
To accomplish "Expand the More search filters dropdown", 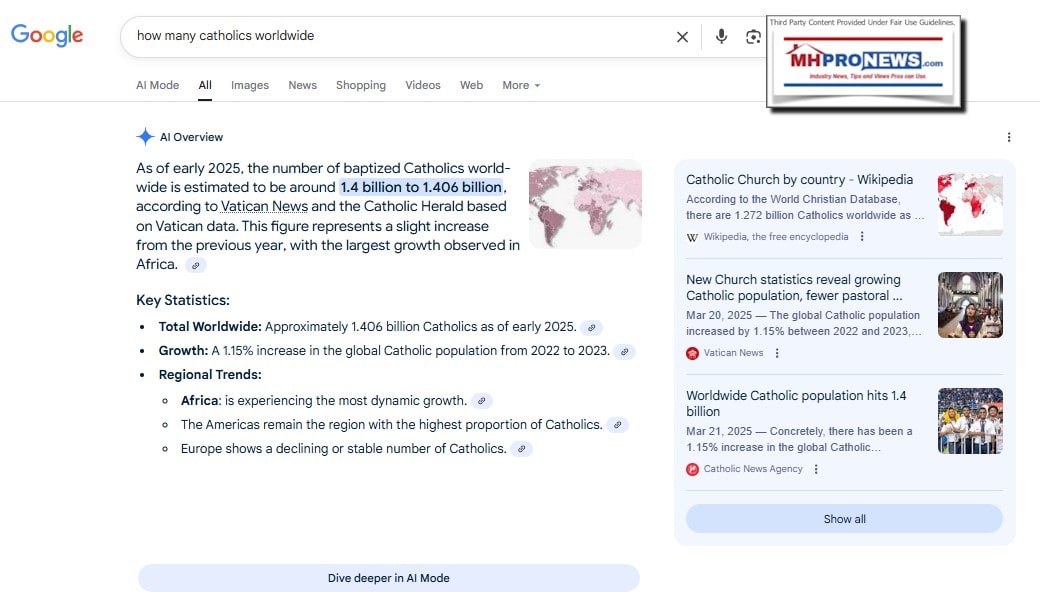I will (520, 85).
